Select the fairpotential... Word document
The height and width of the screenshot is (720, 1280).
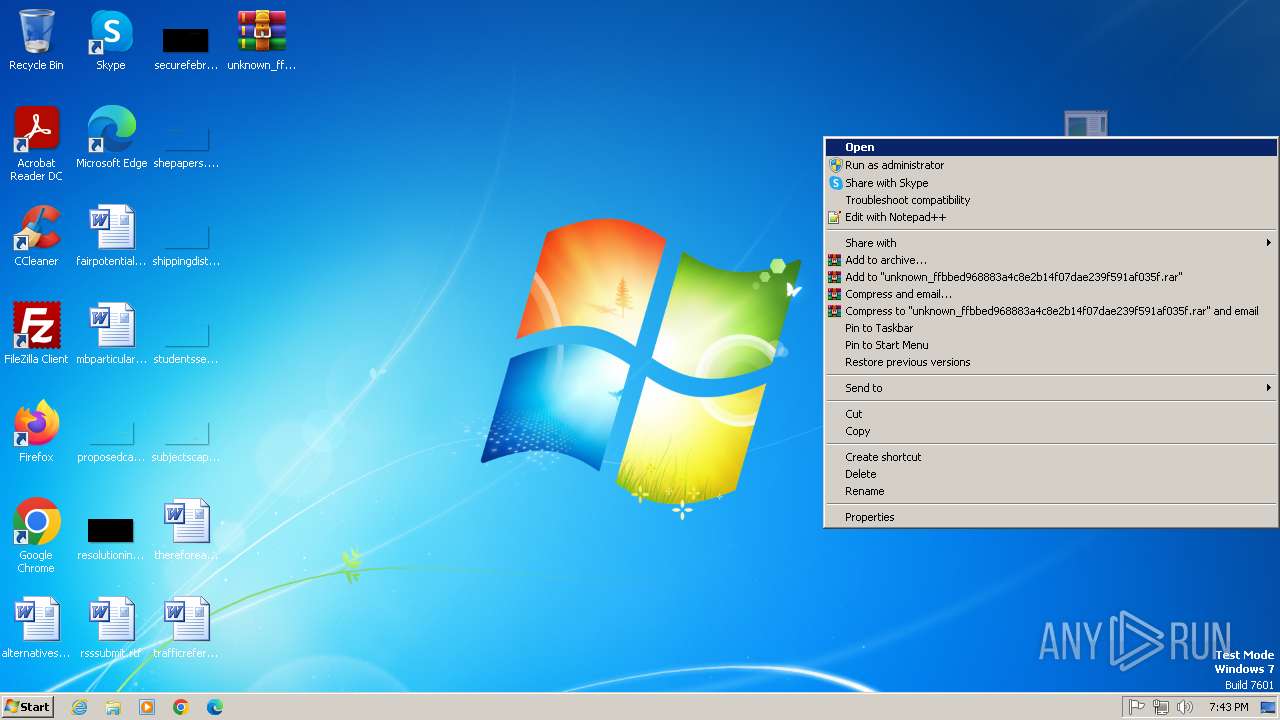tap(111, 236)
